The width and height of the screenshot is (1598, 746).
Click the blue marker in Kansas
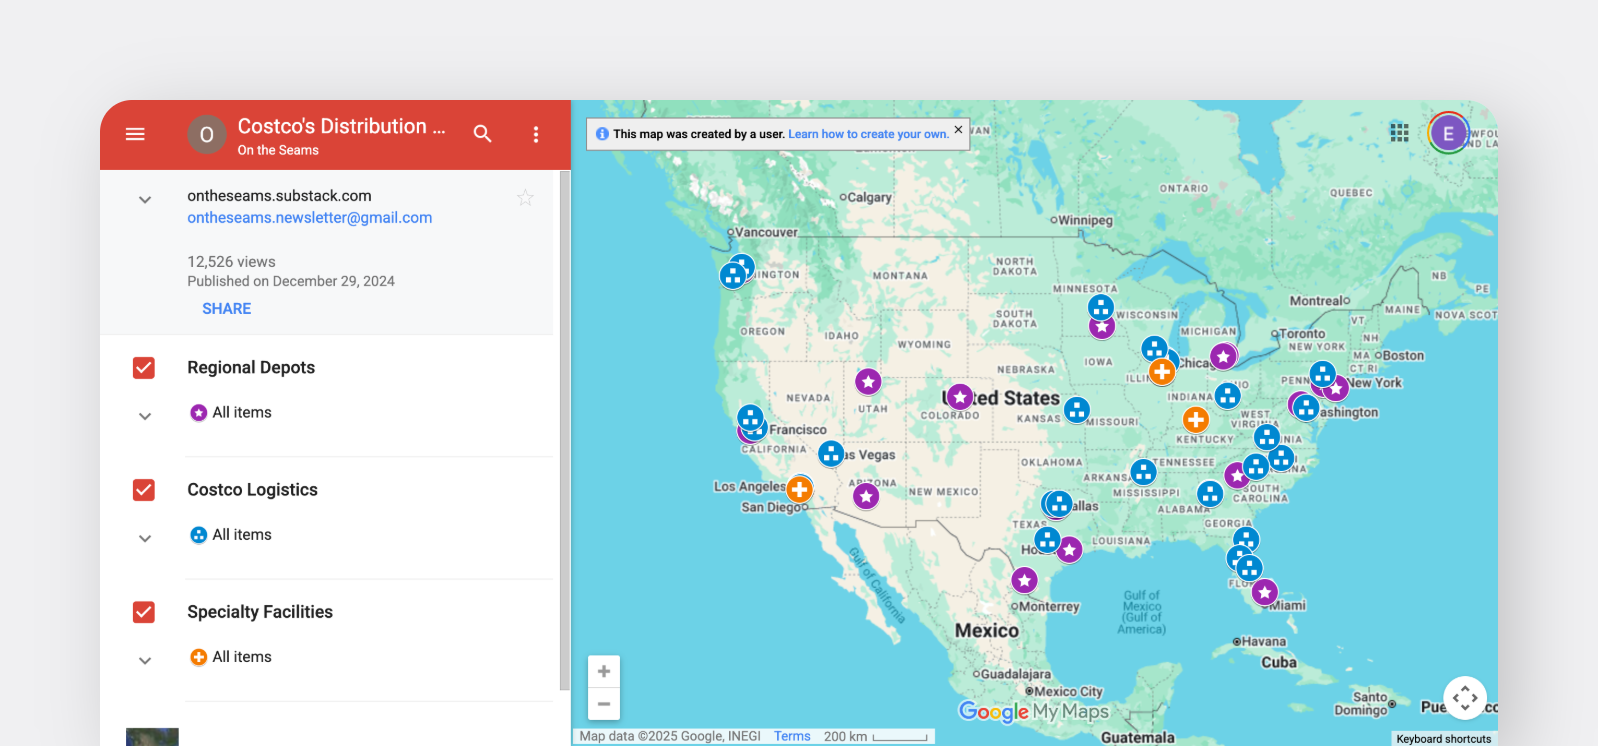click(1076, 410)
